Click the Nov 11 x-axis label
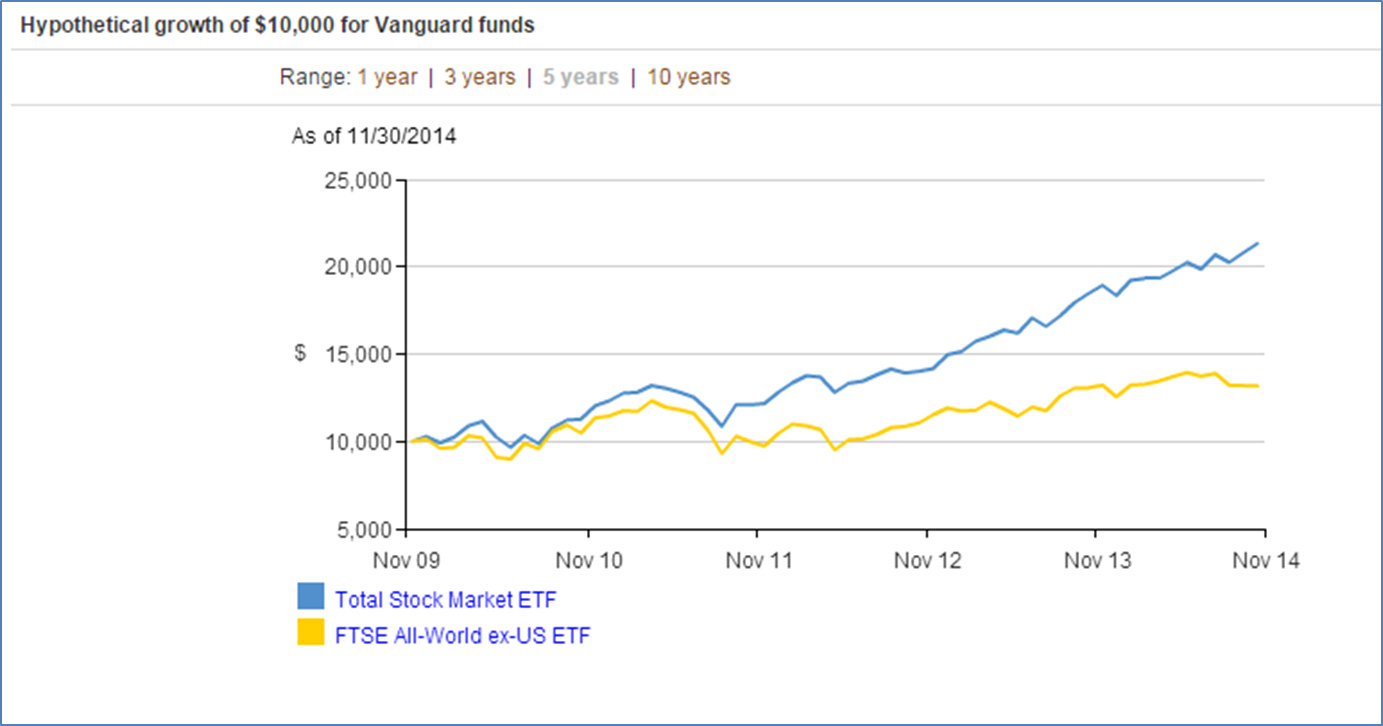 pyautogui.click(x=758, y=560)
